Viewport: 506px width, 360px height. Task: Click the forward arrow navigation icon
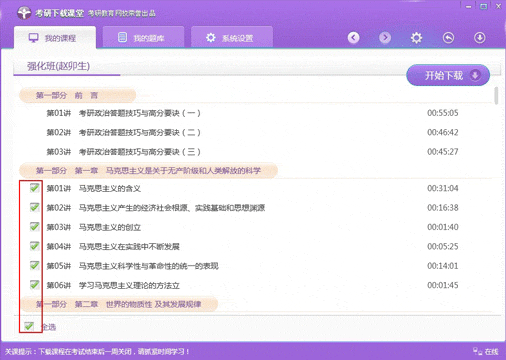coord(385,38)
